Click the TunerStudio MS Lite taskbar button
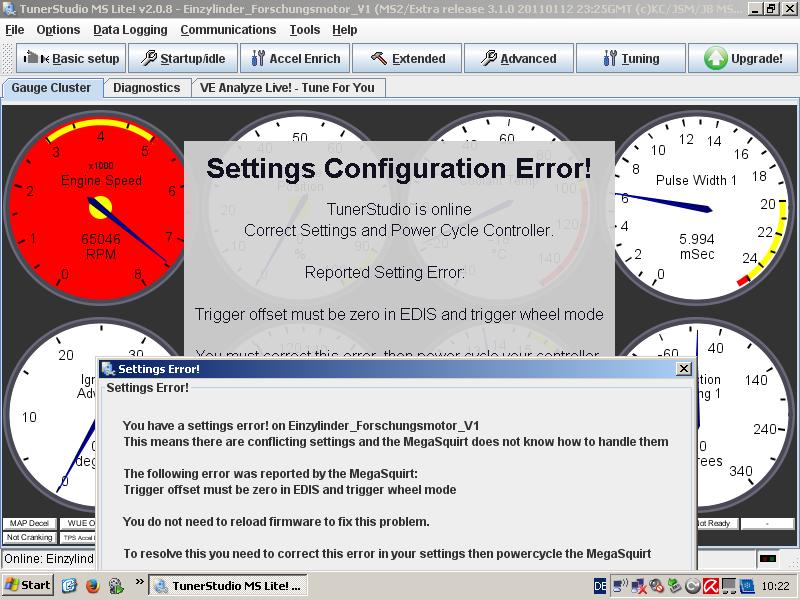 point(228,585)
